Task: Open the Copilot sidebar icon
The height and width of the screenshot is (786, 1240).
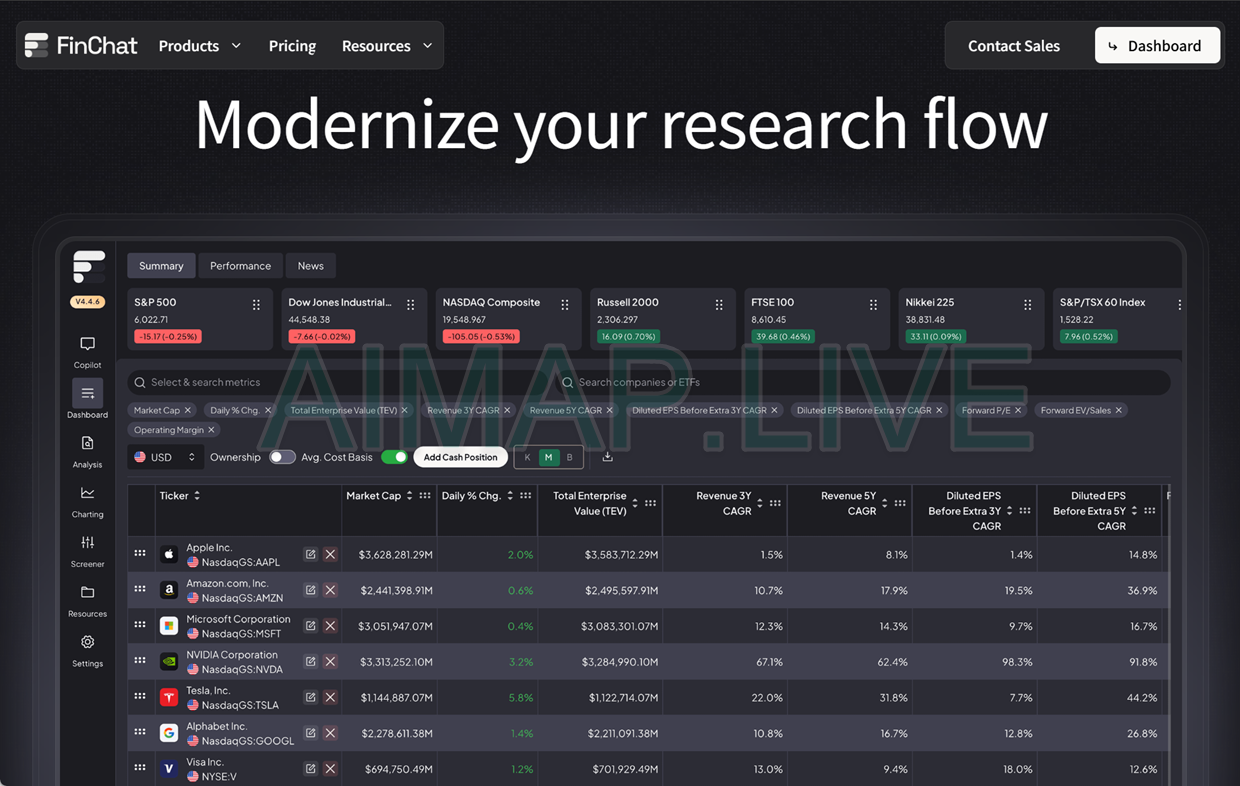Action: point(87,345)
